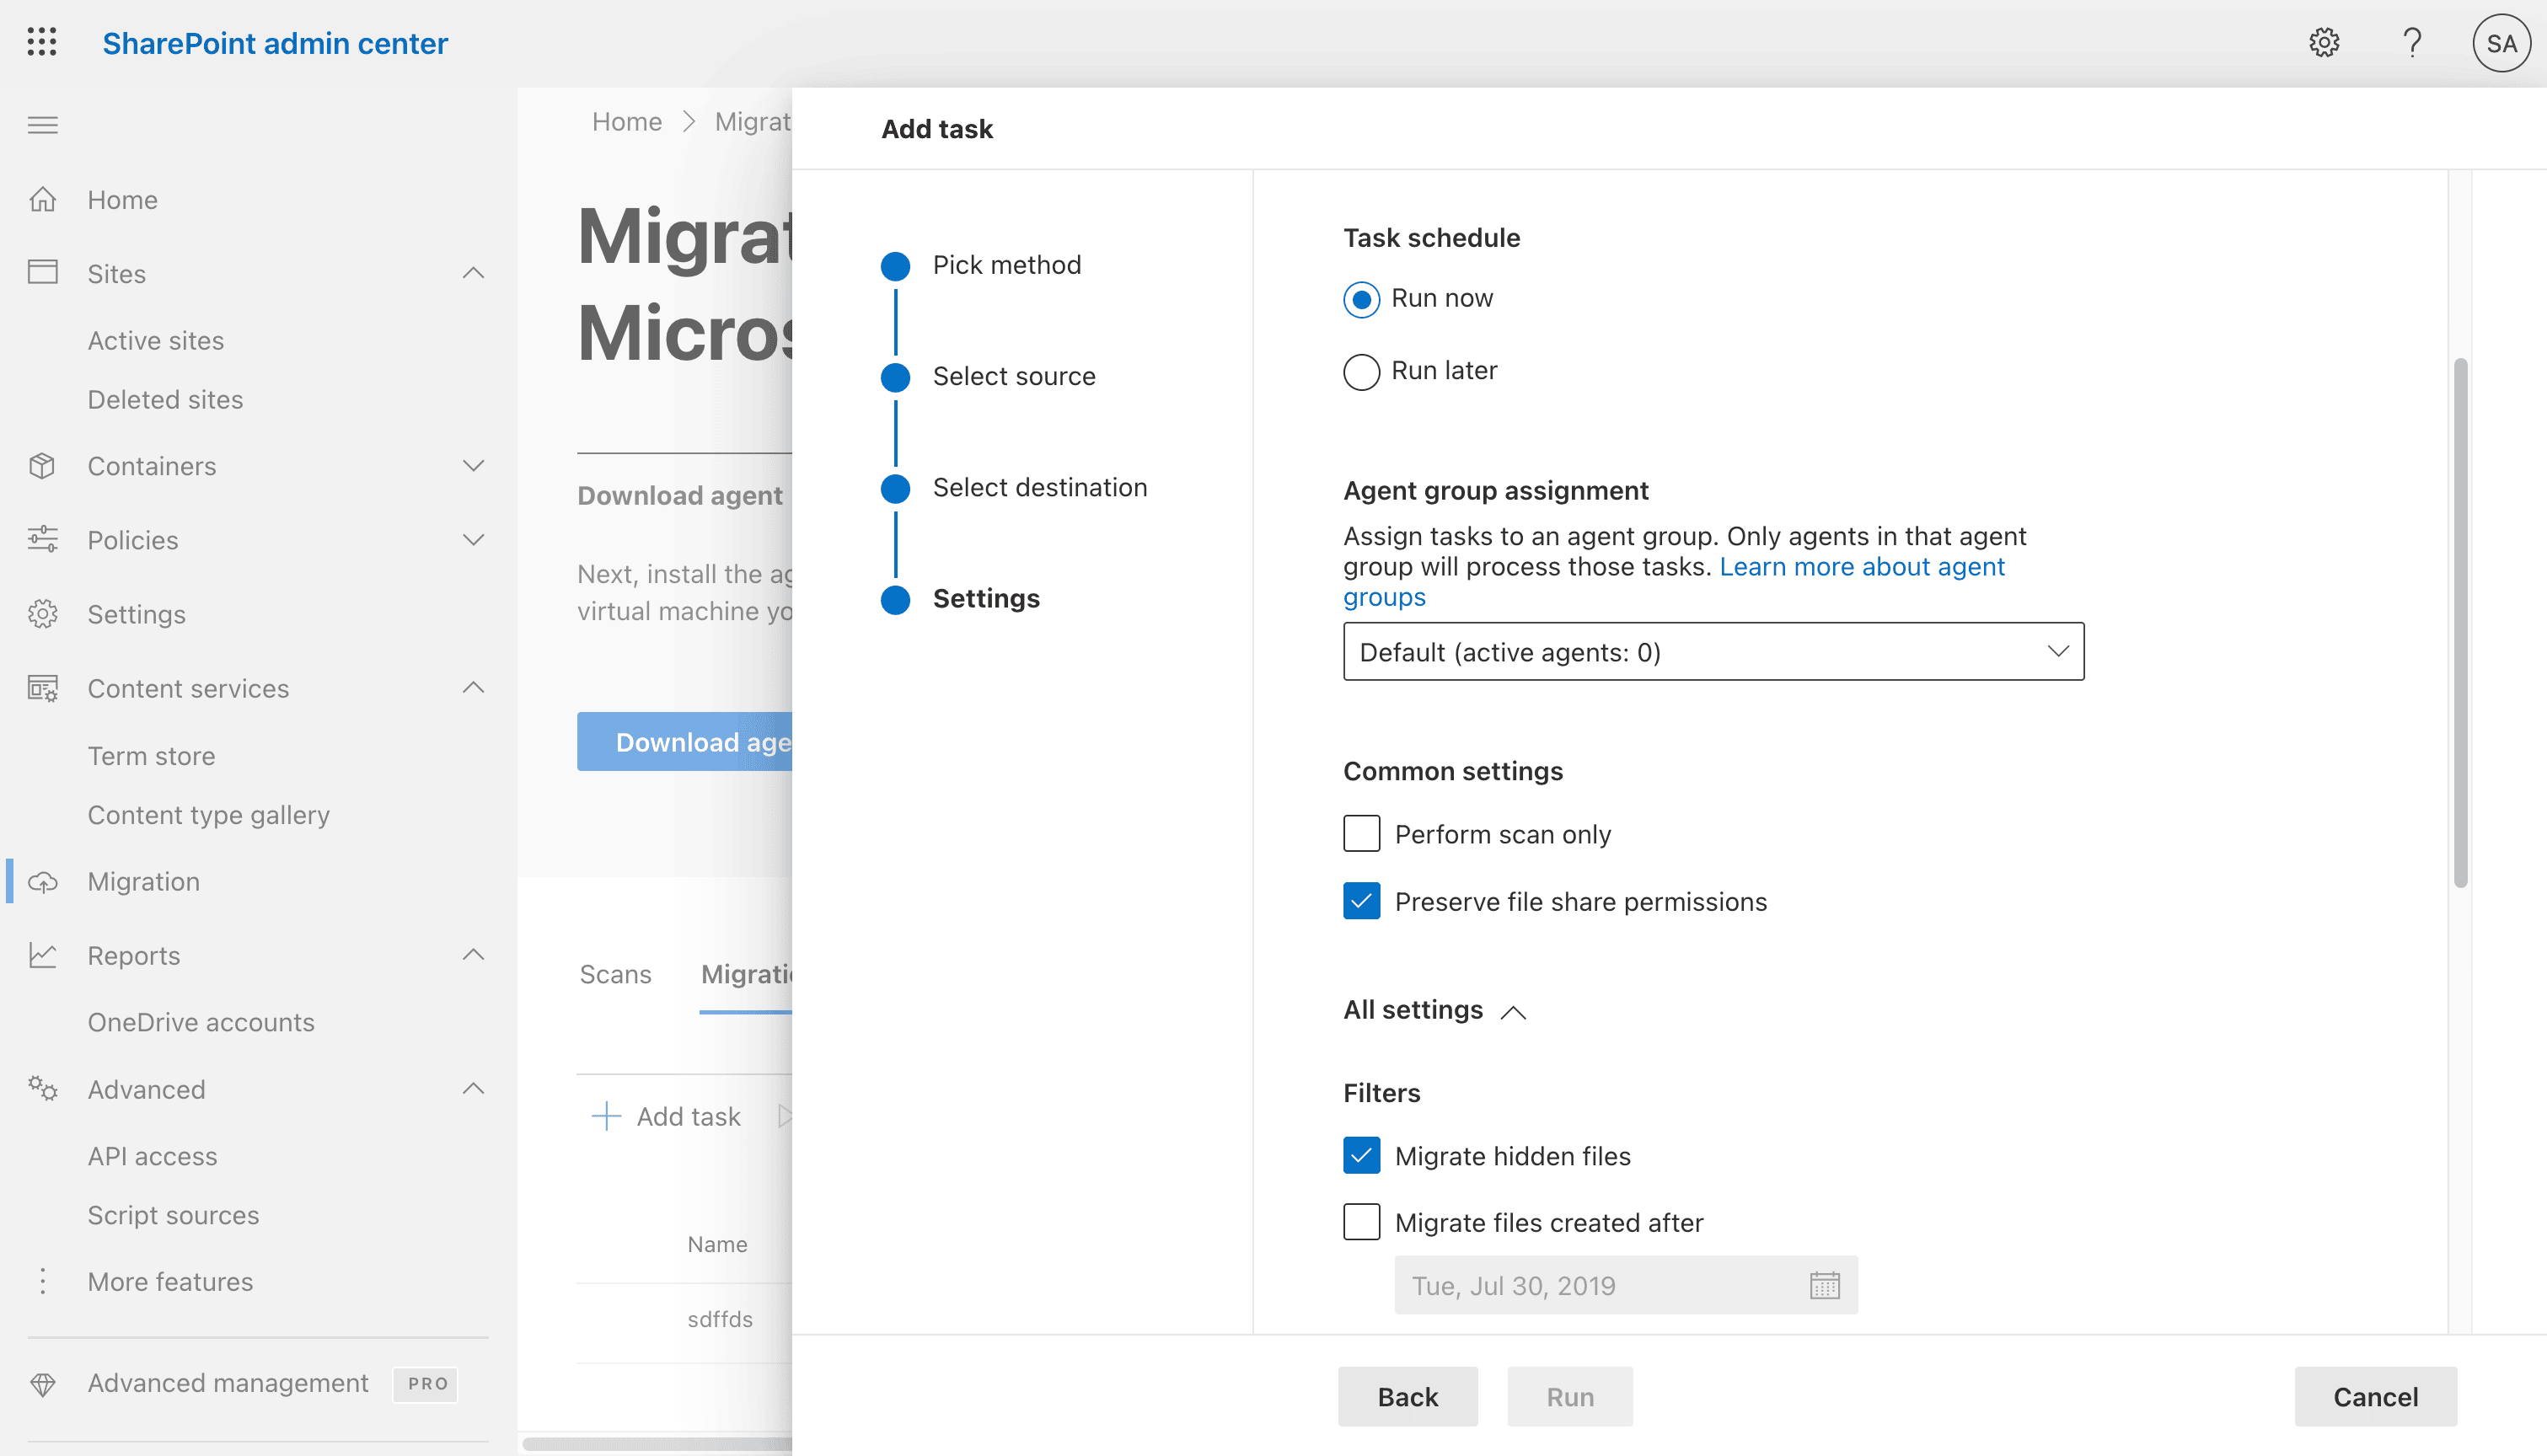Viewport: 2547px width, 1456px height.
Task: Click the Advanced management diamond icon
Action: [x=42, y=1384]
